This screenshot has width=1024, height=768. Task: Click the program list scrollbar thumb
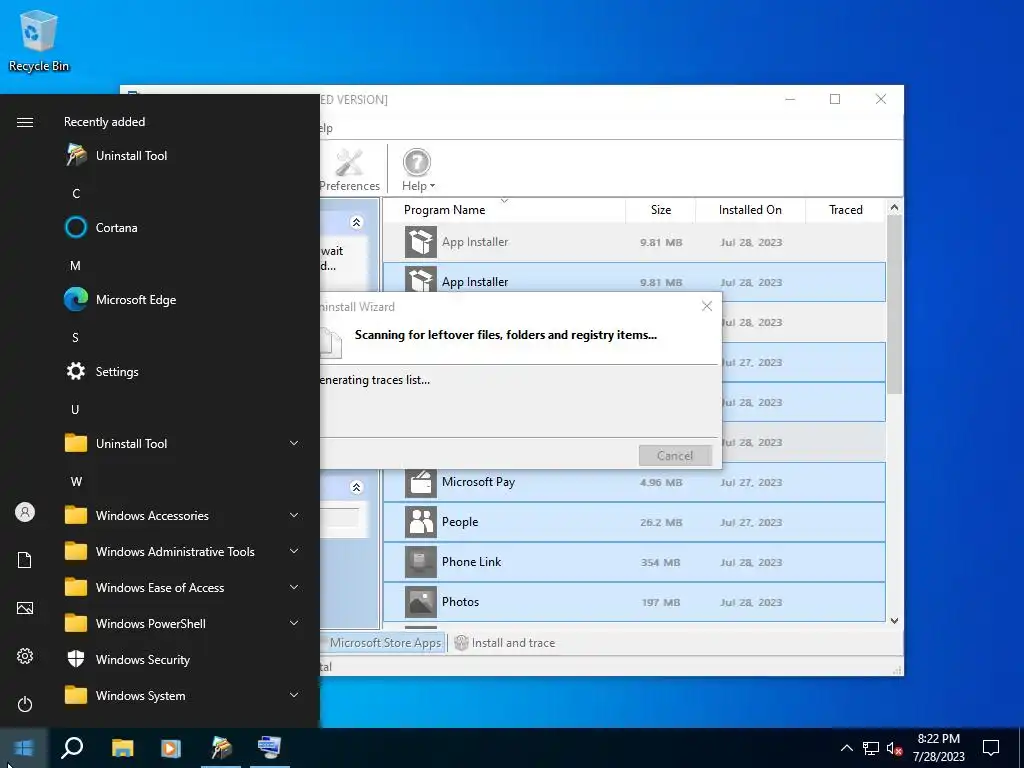click(894, 304)
